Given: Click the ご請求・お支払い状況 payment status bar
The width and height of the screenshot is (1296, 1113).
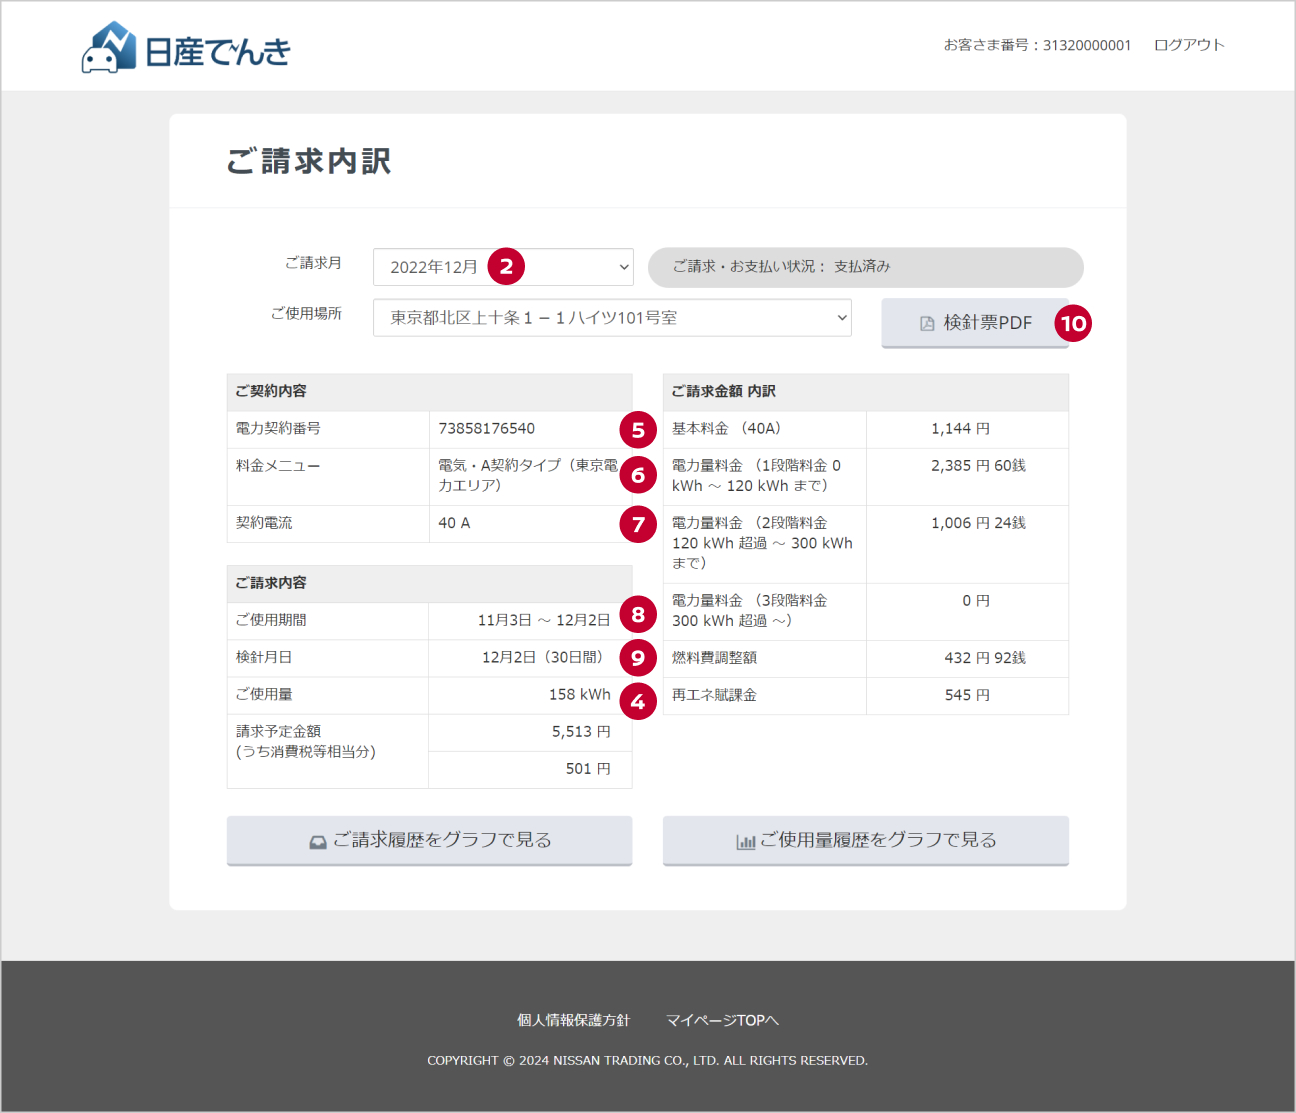Looking at the screenshot, I should (865, 267).
